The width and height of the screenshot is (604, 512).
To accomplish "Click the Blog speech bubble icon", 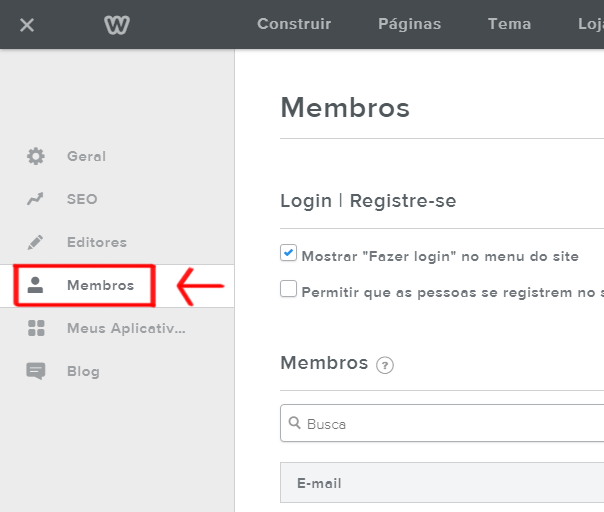I will point(36,371).
